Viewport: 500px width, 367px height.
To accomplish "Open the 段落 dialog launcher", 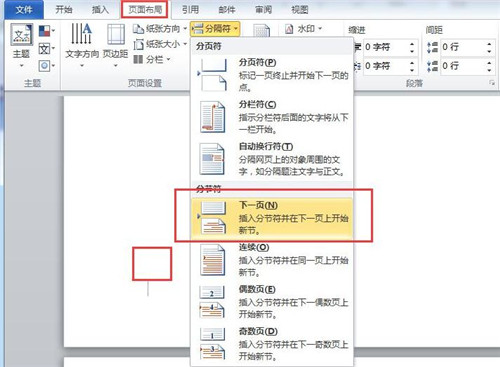I will (492, 83).
